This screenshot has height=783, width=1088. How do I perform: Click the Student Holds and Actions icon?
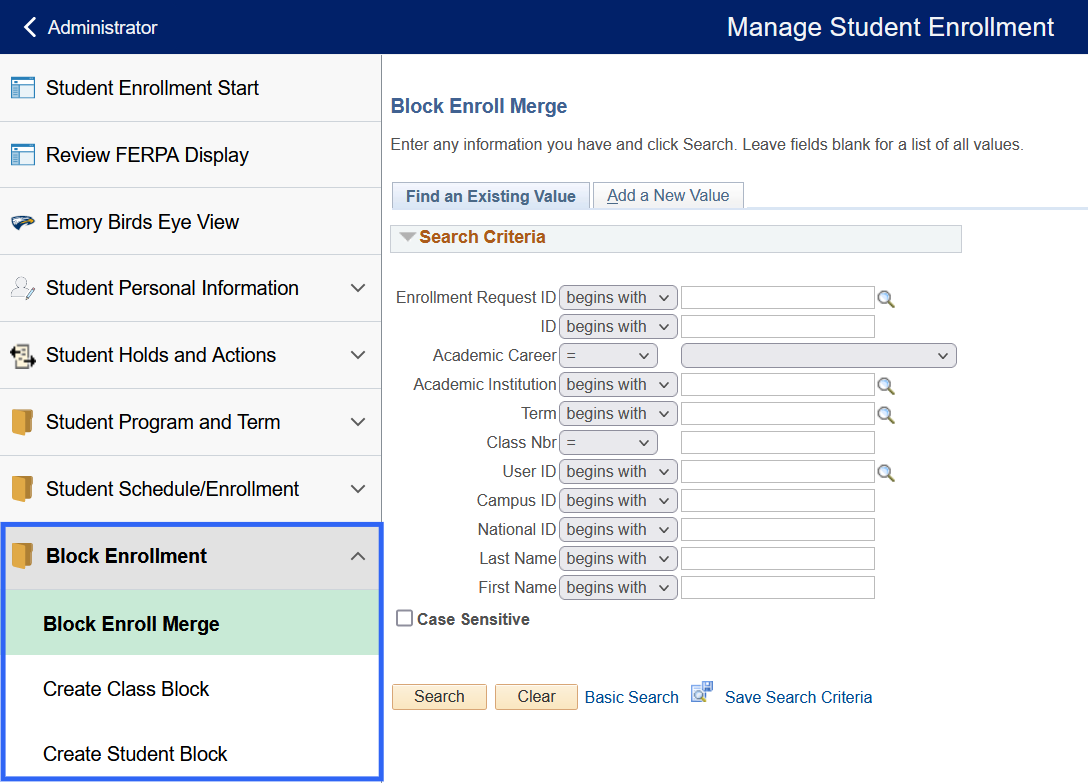point(23,355)
